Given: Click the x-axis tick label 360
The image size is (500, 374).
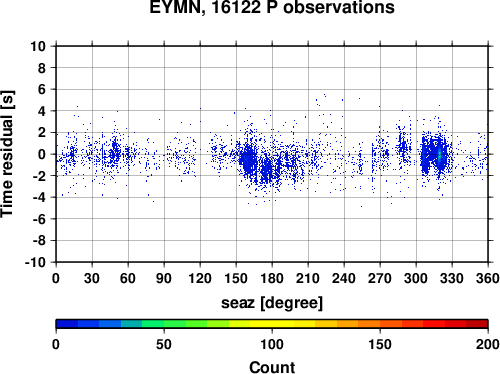Looking at the screenshot, I should [x=488, y=278].
